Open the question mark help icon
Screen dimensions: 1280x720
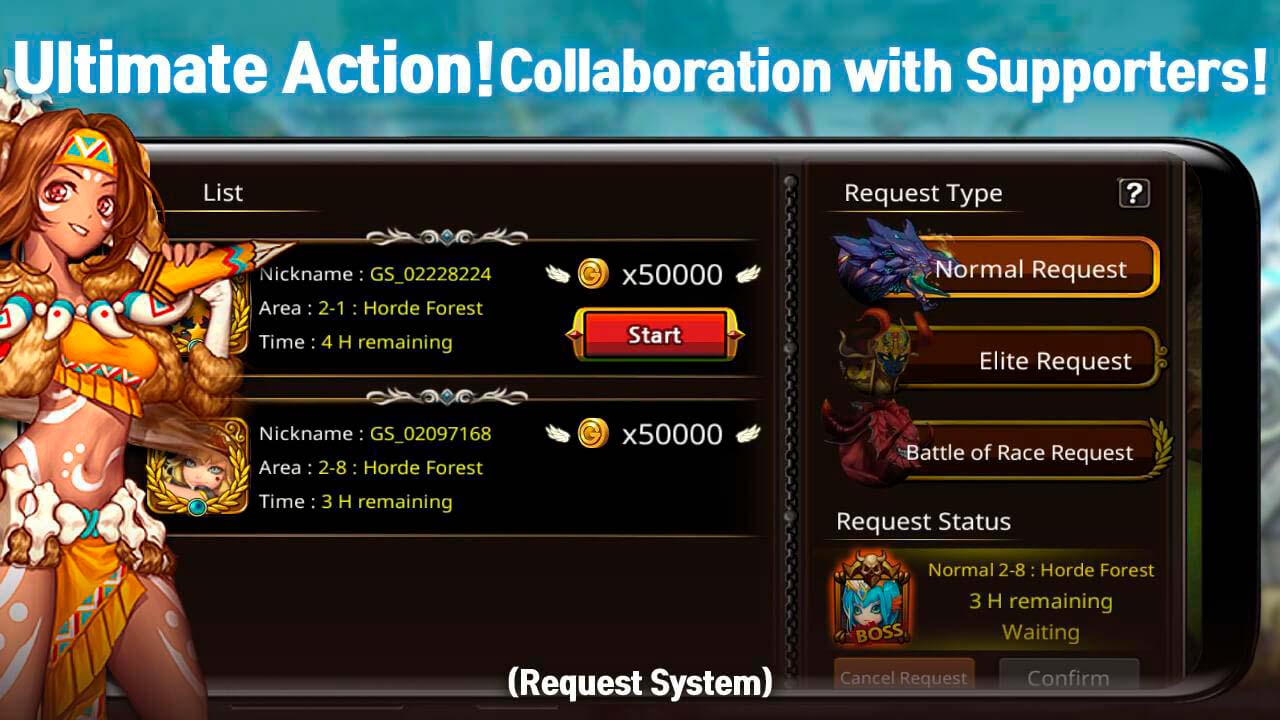(1133, 193)
